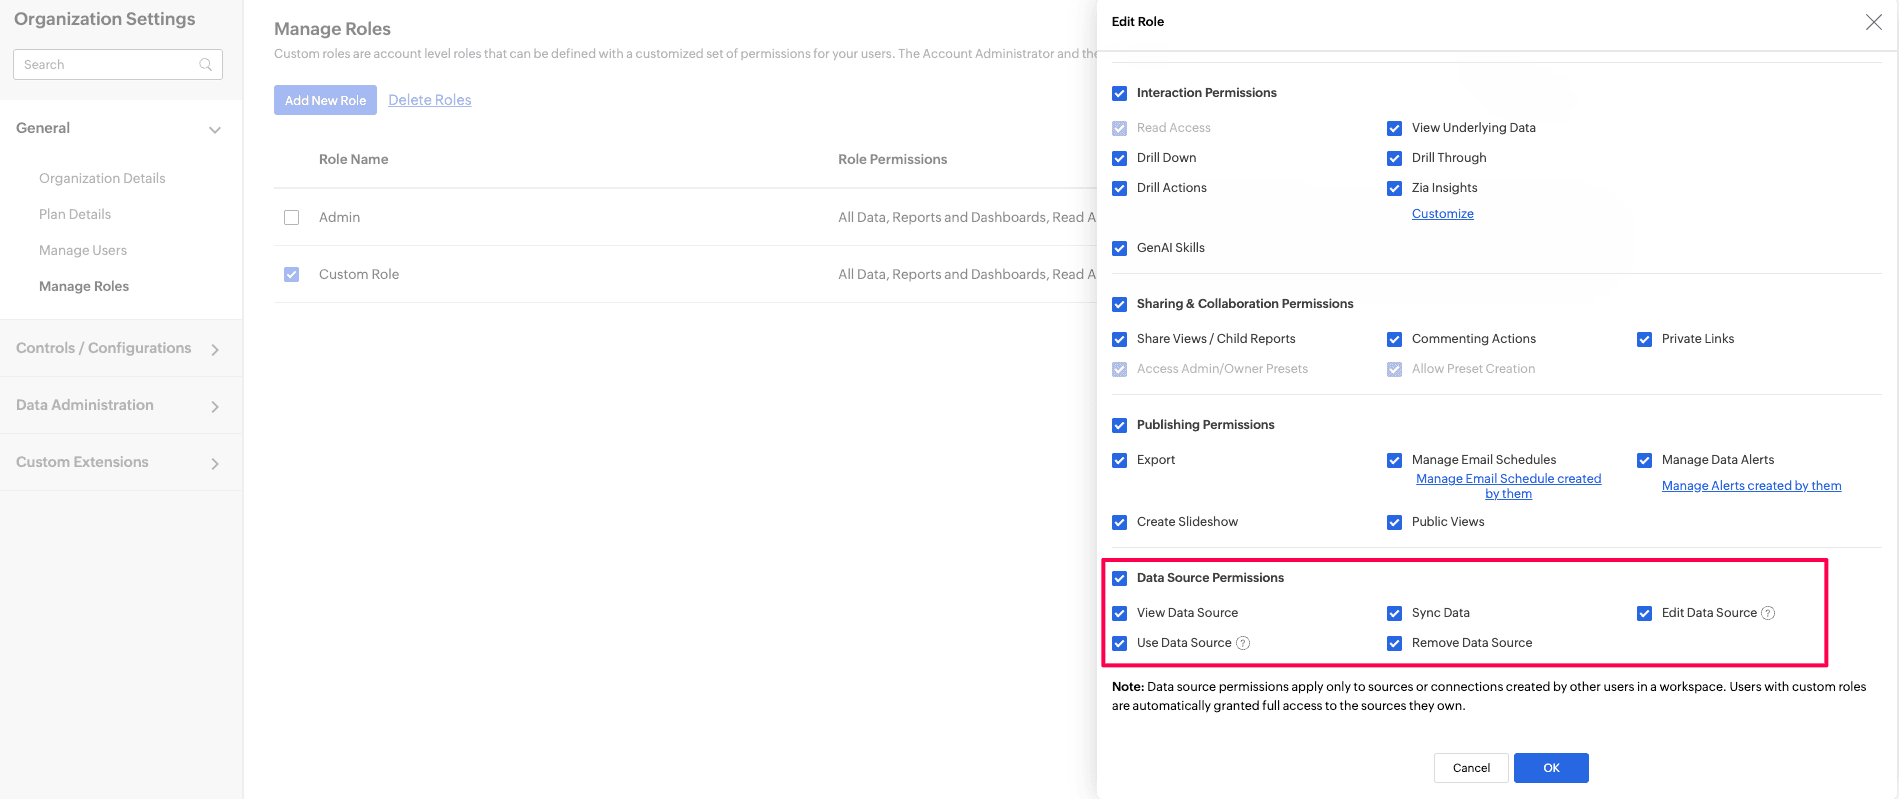Image resolution: width=1899 pixels, height=799 pixels.
Task: Focus the sidebar Search field
Action: point(118,65)
